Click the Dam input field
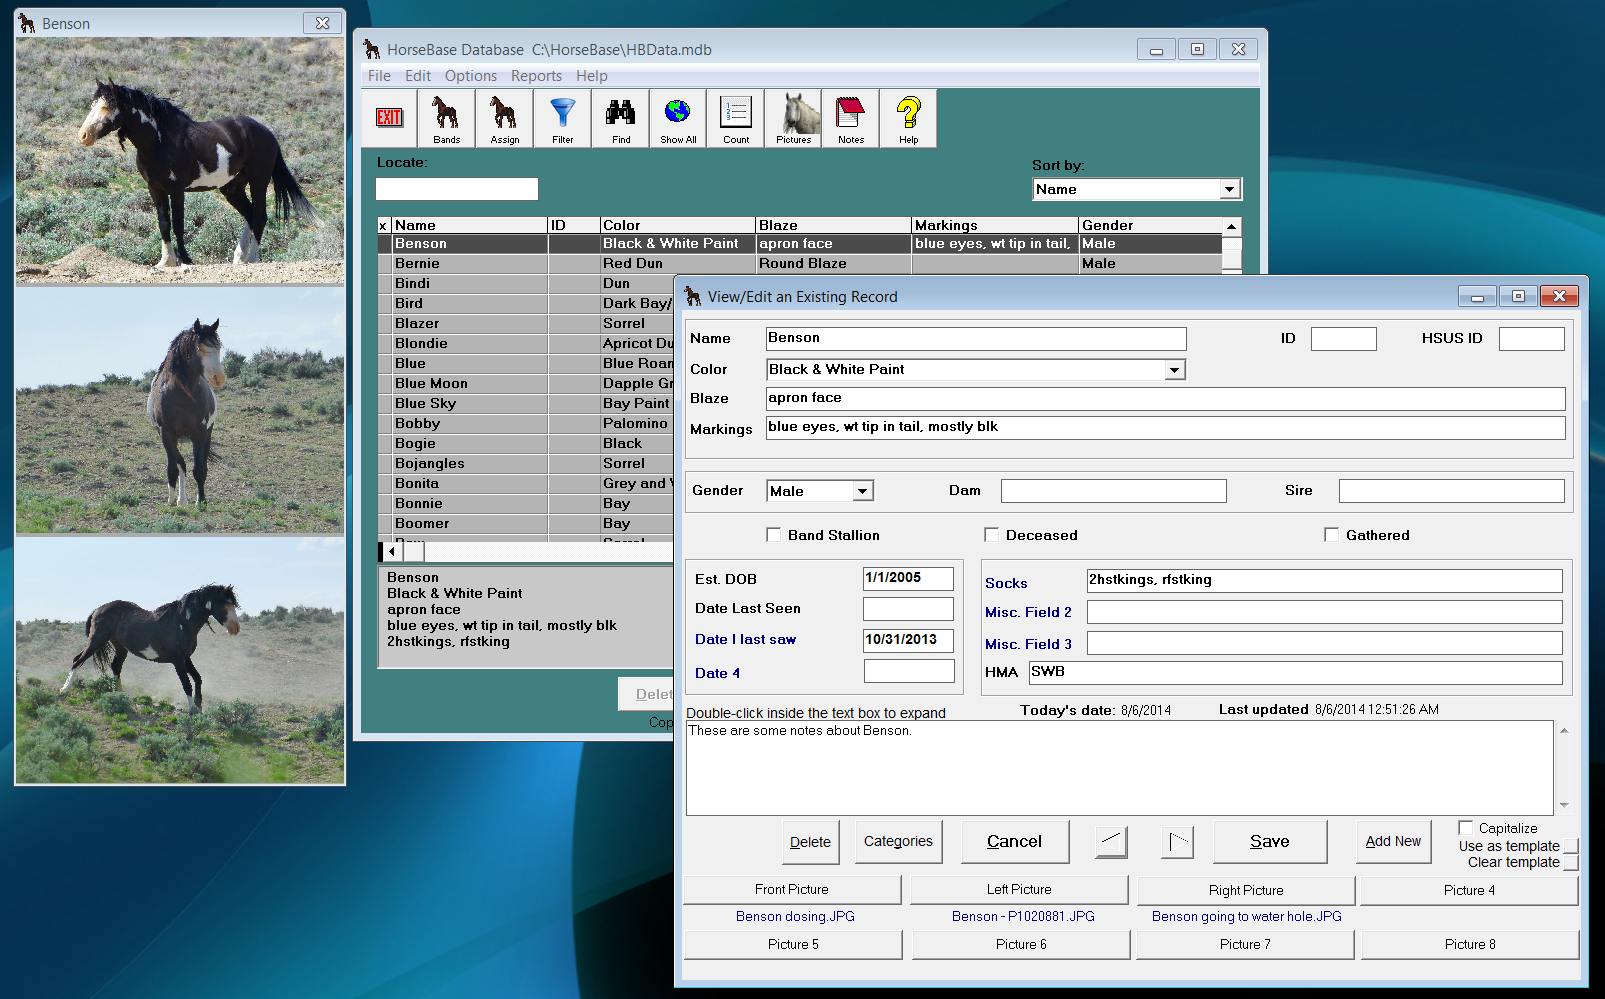 coord(1114,491)
